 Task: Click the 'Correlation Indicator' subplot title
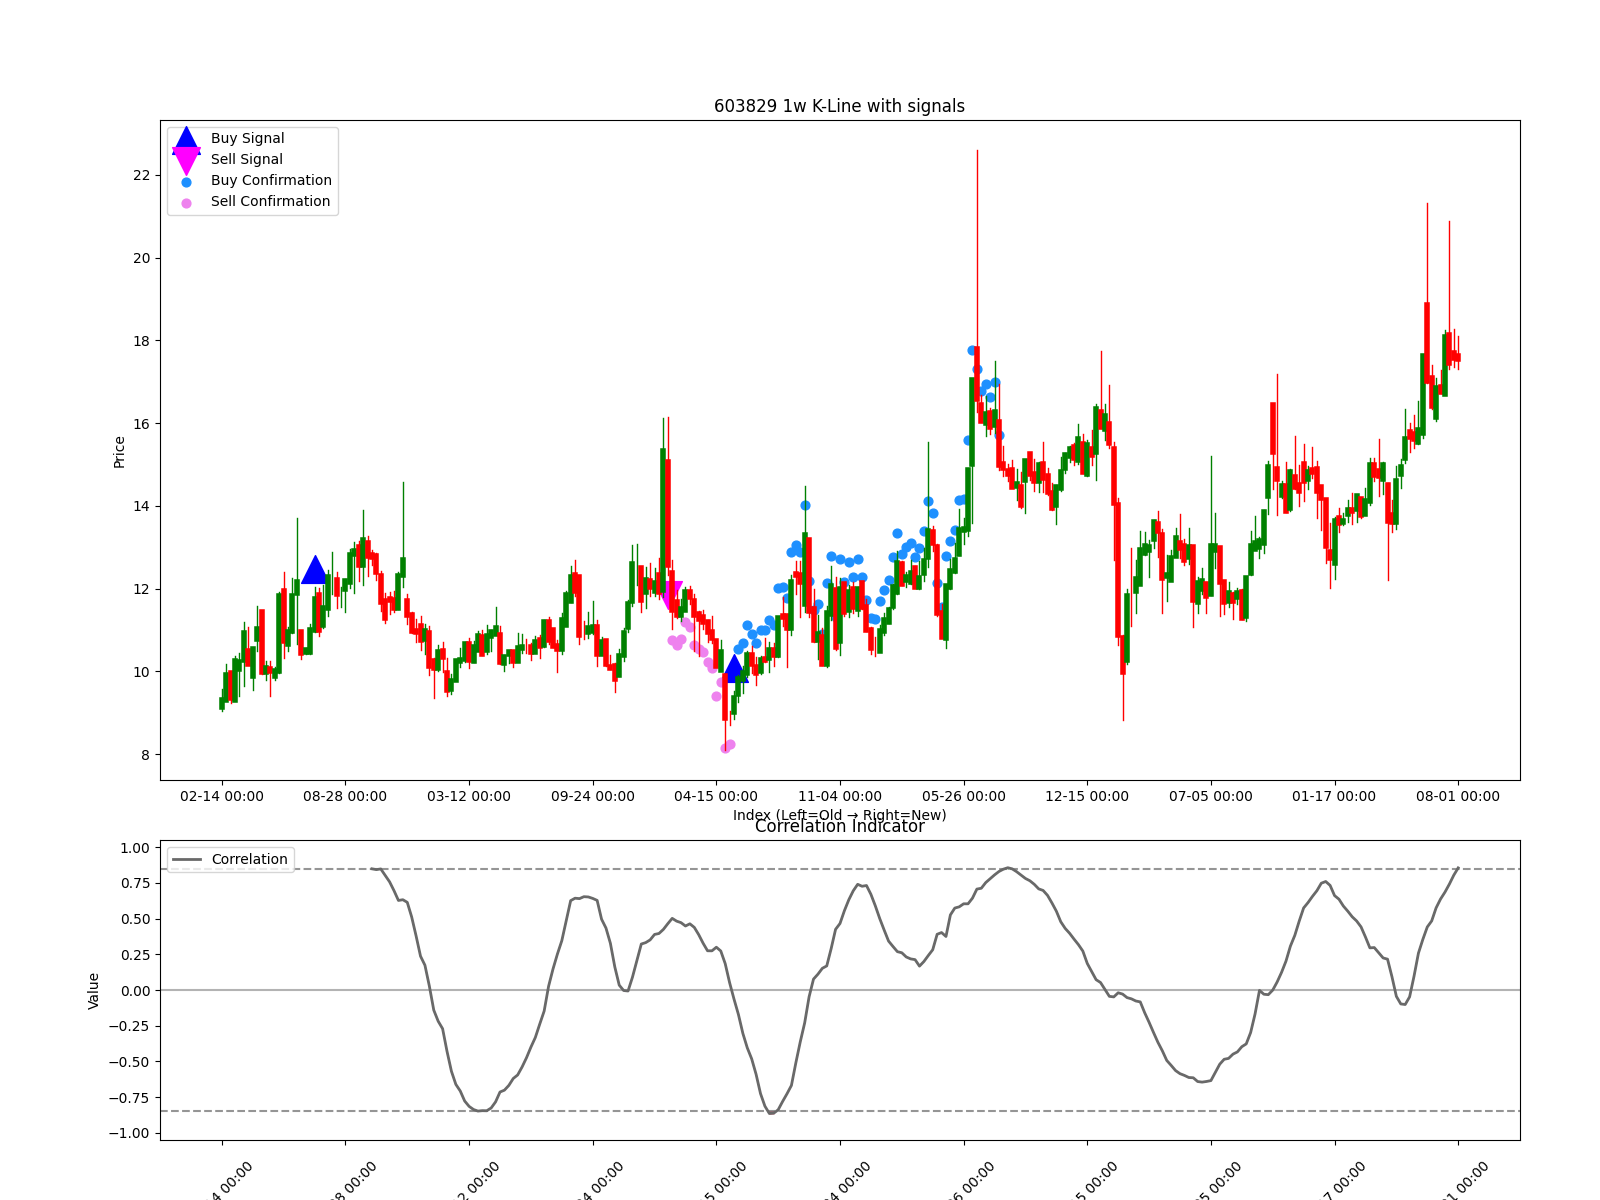coord(839,826)
